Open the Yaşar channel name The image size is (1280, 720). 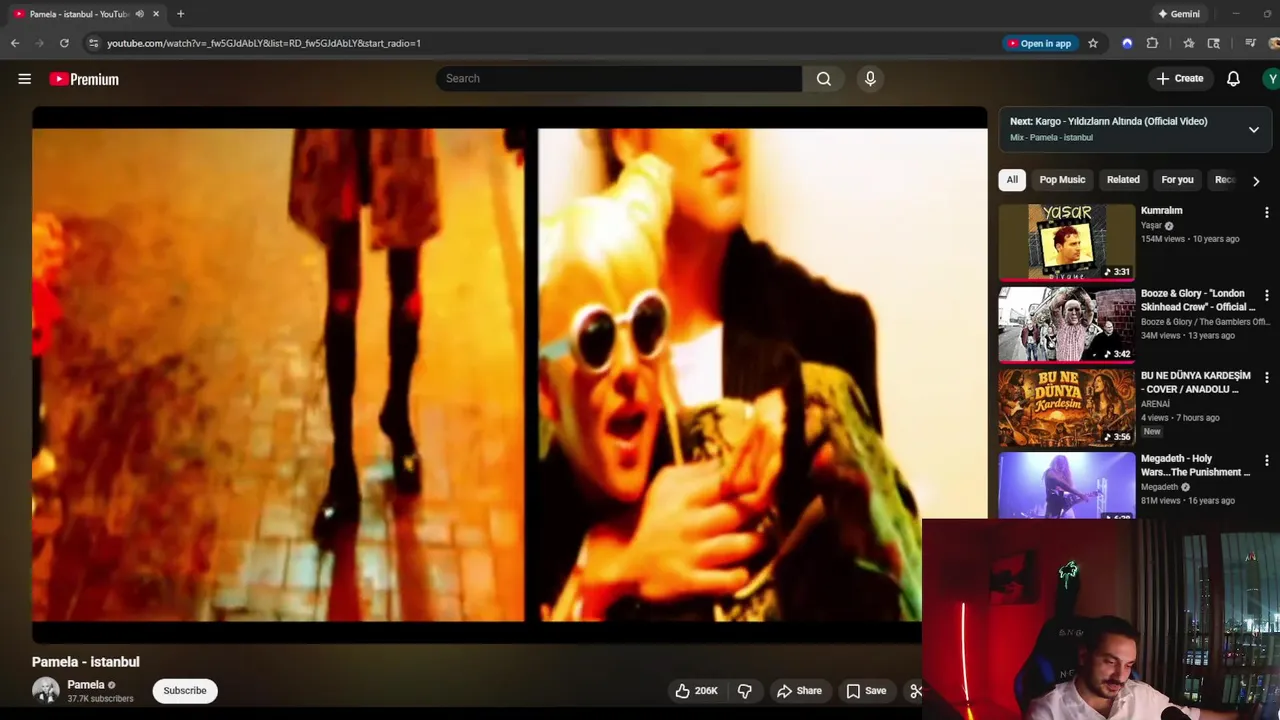1152,226
